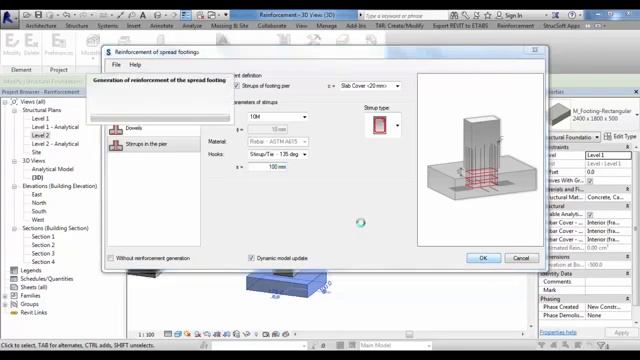Screen dimensions: 640x360
Task: Switch to the Collaborate ribbon tab
Action: [x=272, y=26]
